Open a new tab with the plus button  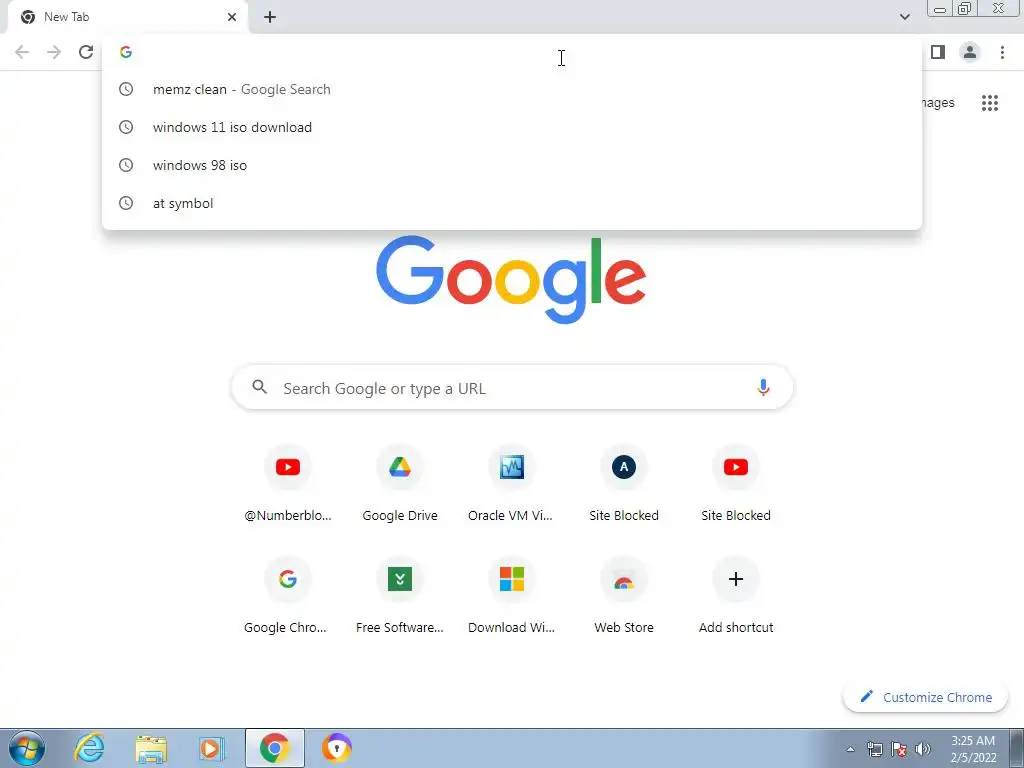pos(270,17)
